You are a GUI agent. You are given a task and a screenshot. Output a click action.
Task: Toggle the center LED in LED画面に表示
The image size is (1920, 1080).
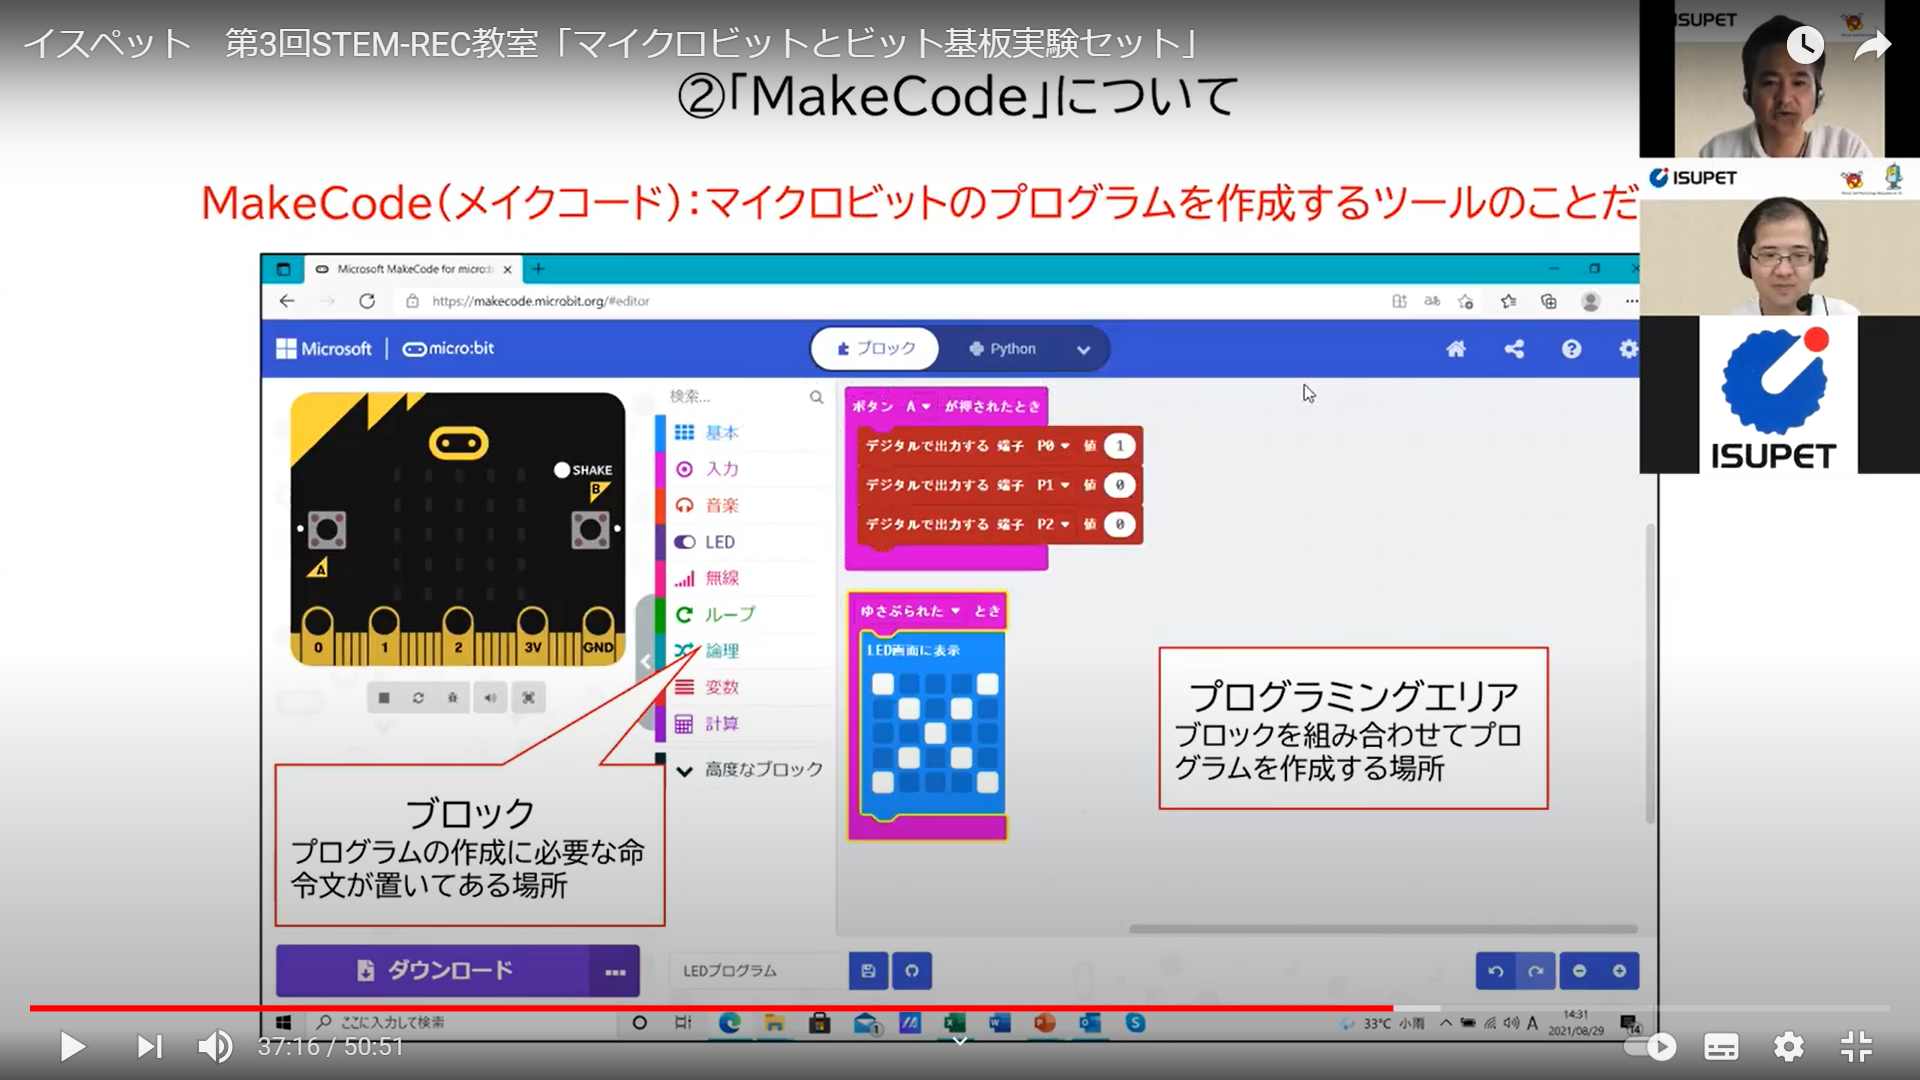coord(935,734)
